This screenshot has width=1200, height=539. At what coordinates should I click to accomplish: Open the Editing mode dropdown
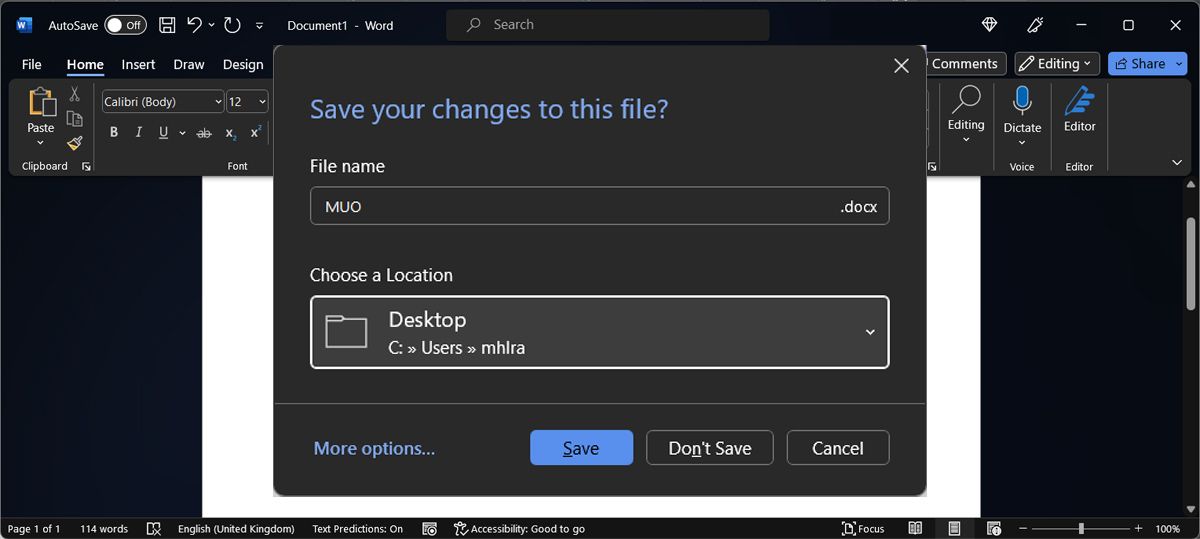[1057, 64]
